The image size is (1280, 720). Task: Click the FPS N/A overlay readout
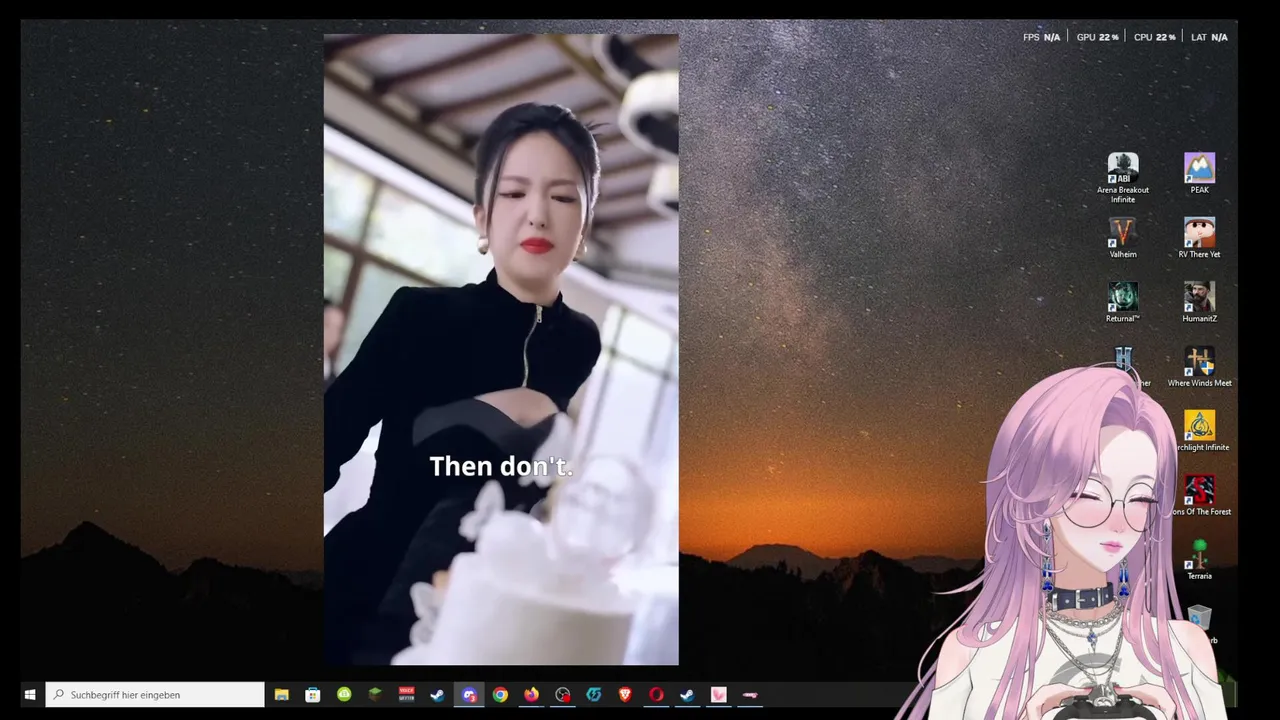(x=1041, y=37)
